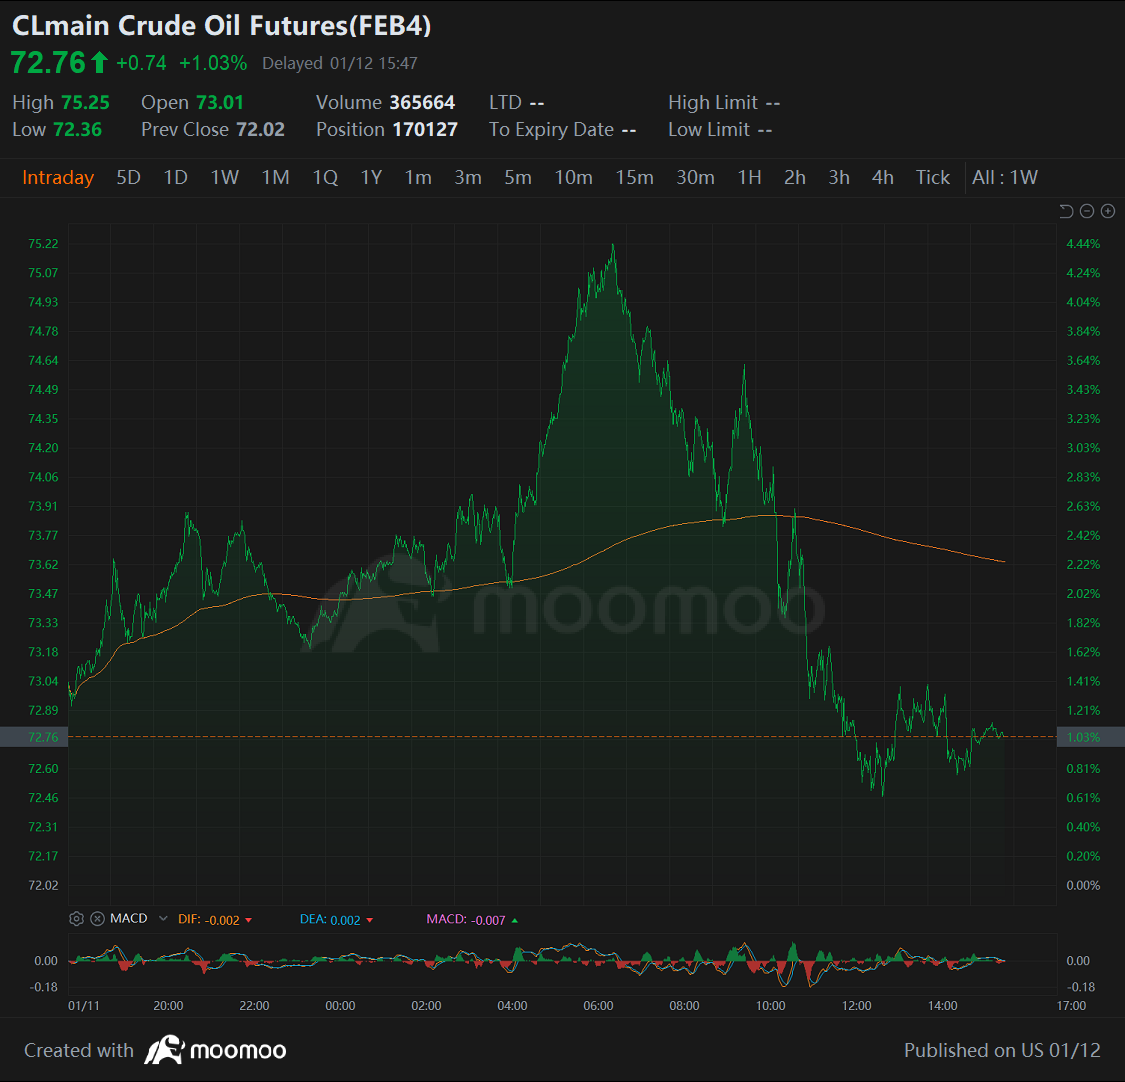Click the CLmain Crude Oil Futures title
The image size is (1125, 1082).
221,26
